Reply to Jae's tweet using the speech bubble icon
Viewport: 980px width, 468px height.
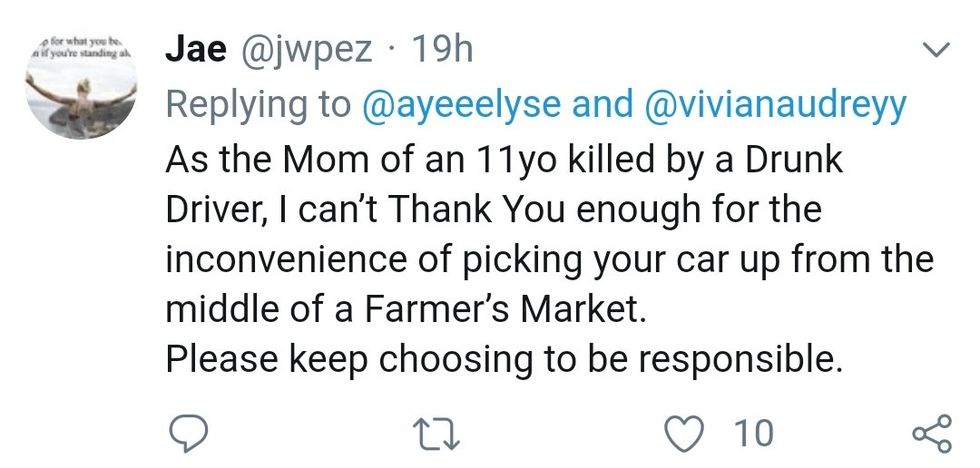(186, 431)
